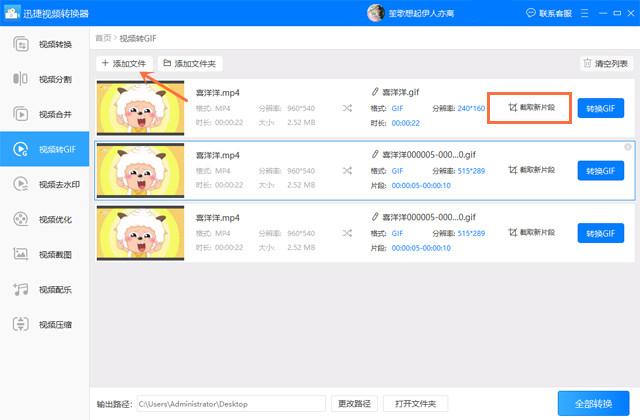
Task: Click 联系客服 in the title bar
Action: (x=549, y=13)
